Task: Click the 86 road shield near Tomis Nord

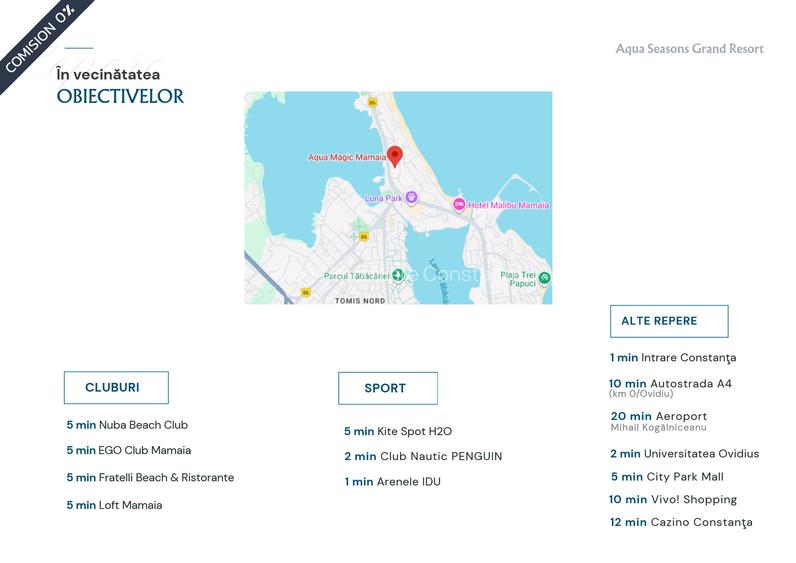Action: (x=305, y=292)
